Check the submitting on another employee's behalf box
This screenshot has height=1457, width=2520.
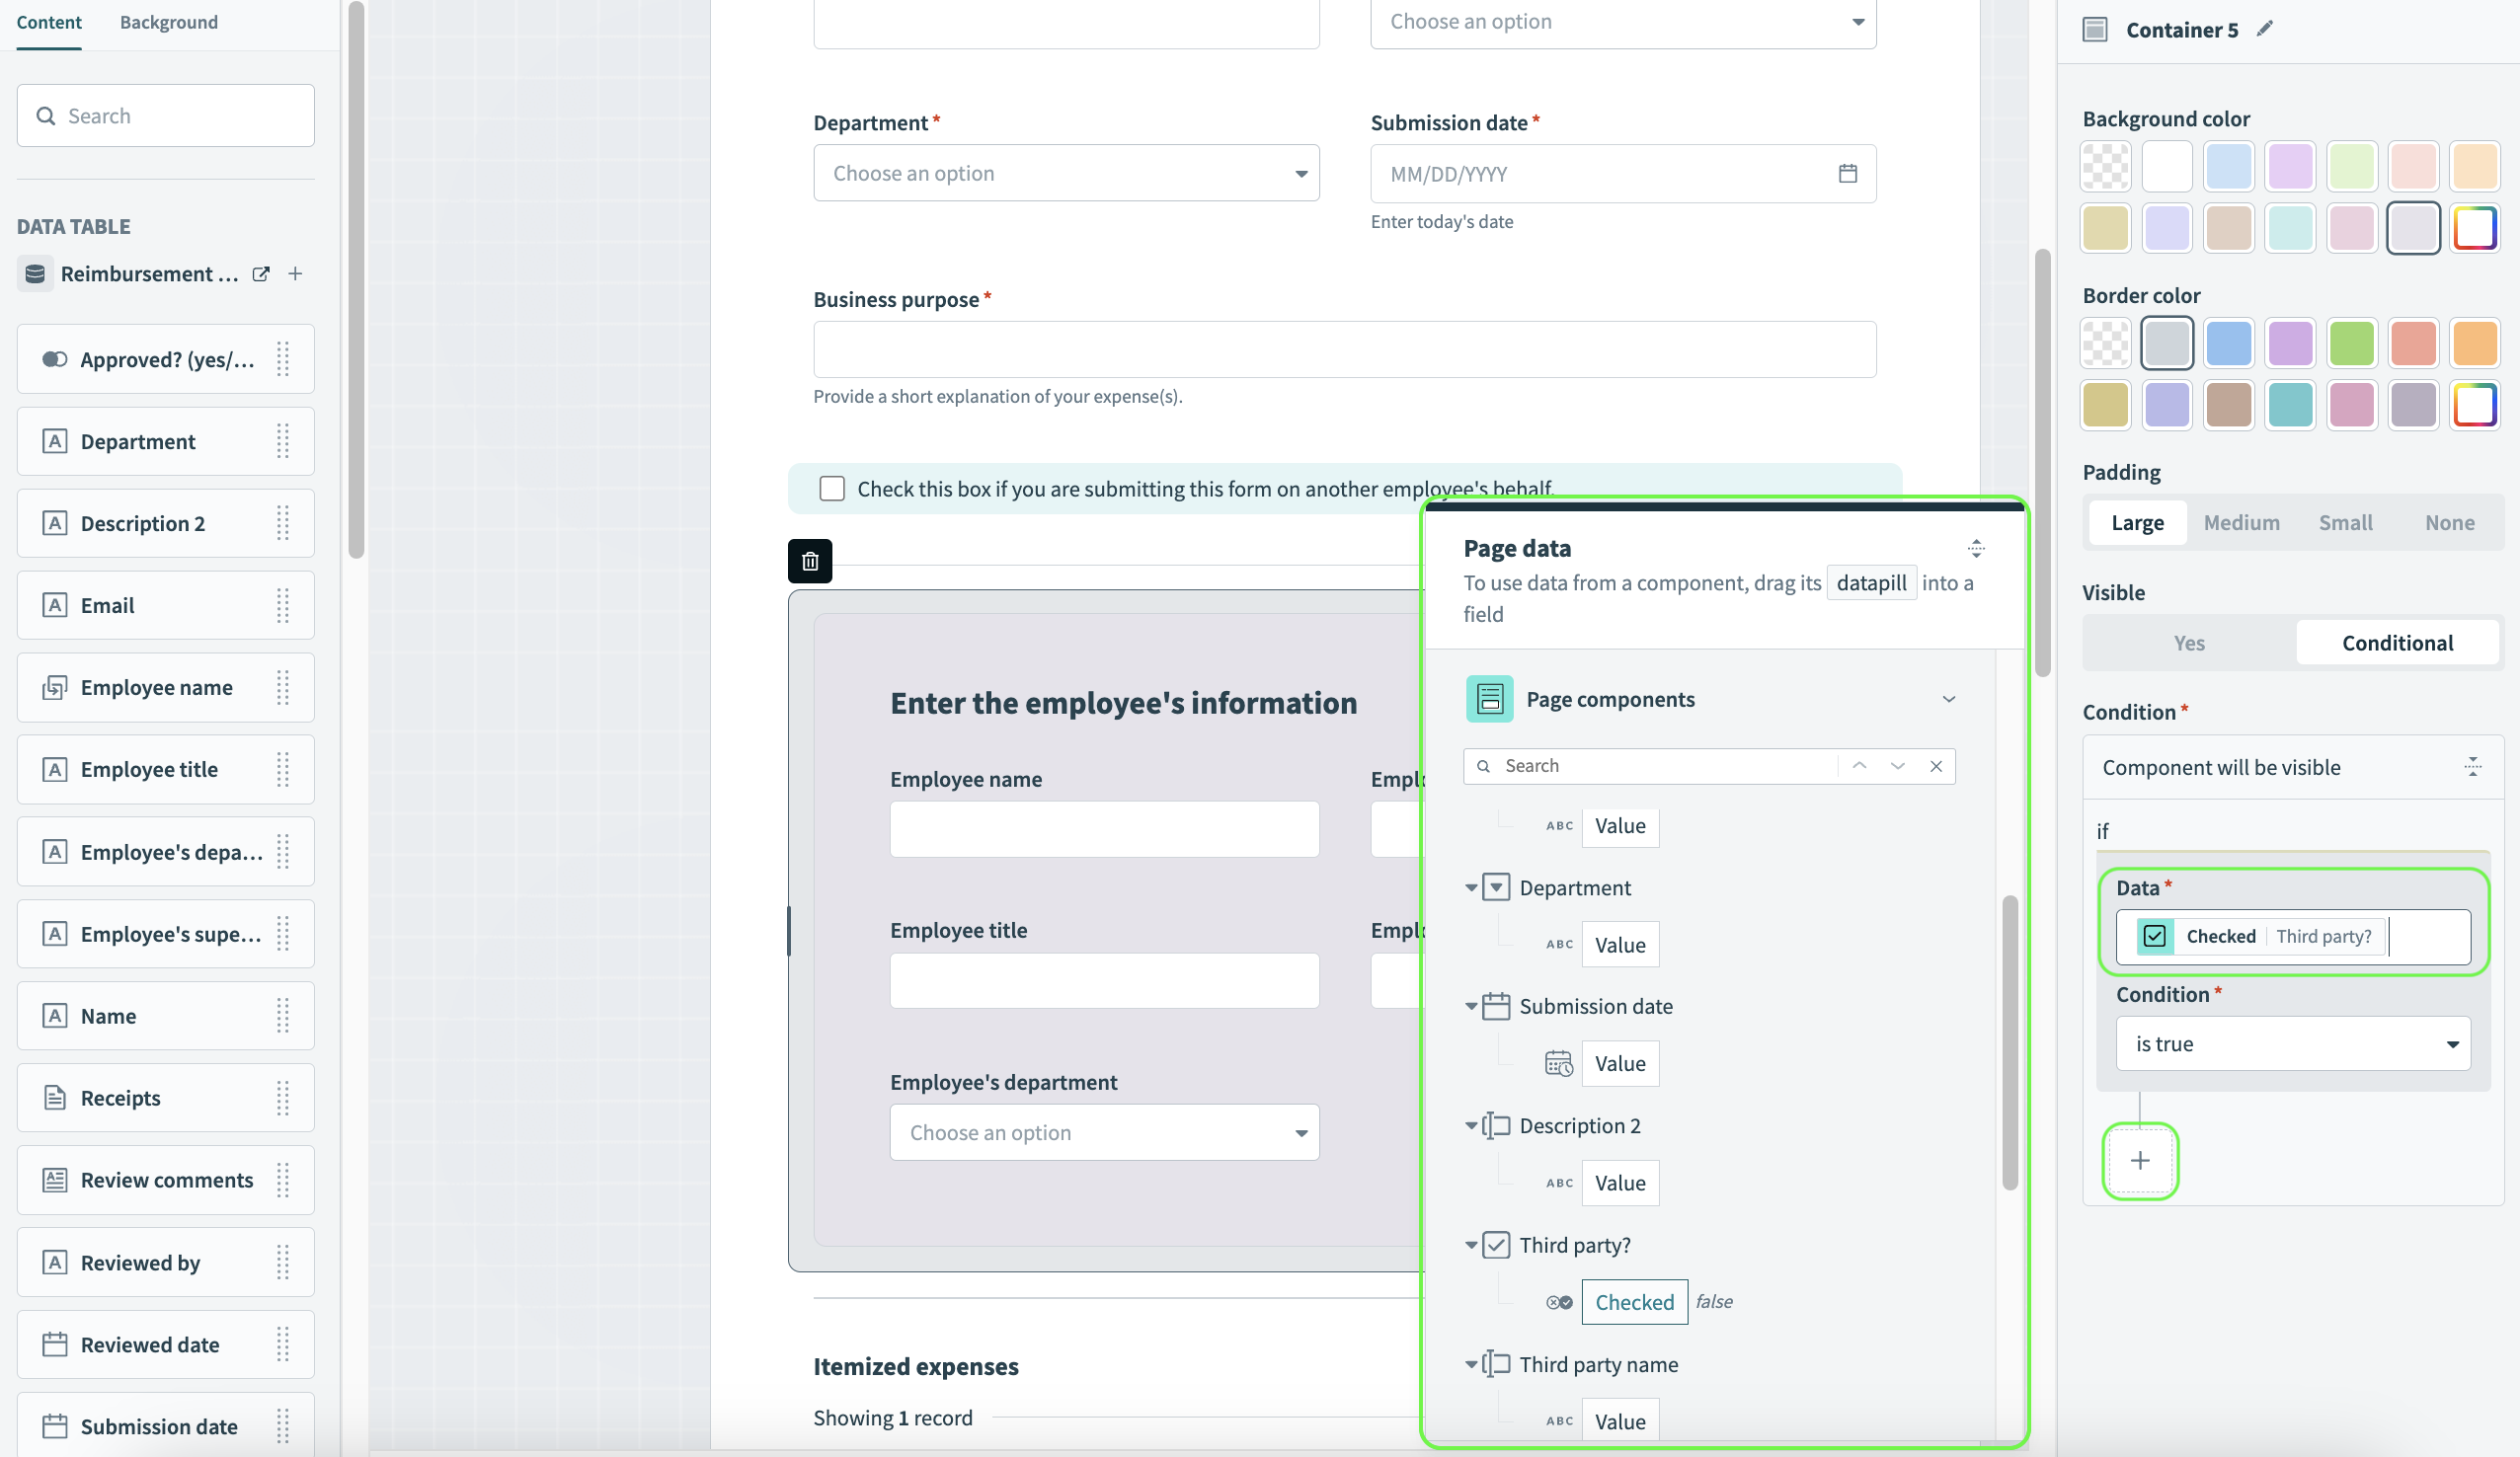pos(831,488)
